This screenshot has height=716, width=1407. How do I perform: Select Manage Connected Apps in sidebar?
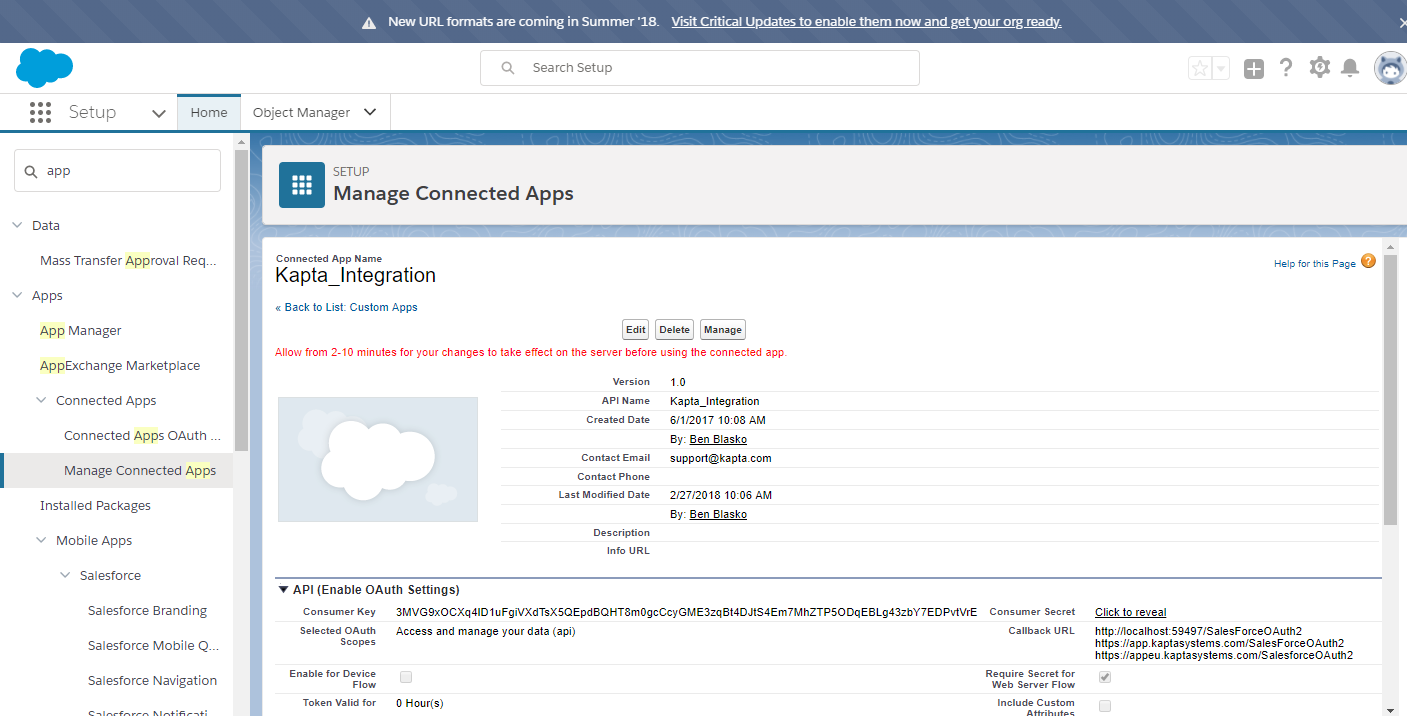pyautogui.click(x=140, y=470)
